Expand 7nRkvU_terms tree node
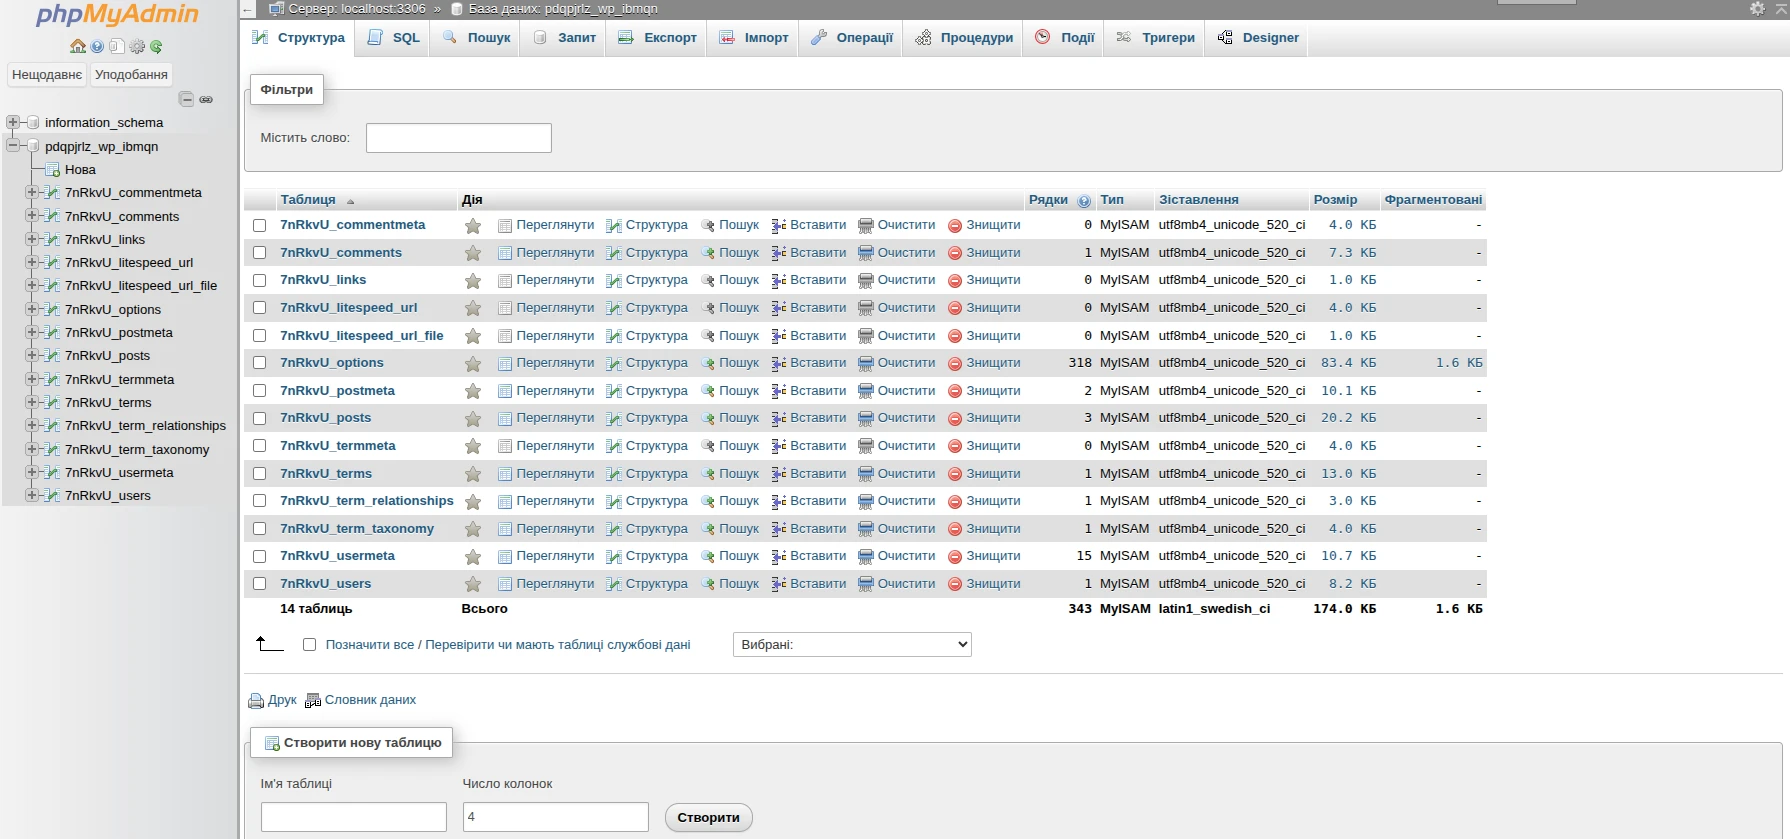1790x839 pixels. click(32, 402)
